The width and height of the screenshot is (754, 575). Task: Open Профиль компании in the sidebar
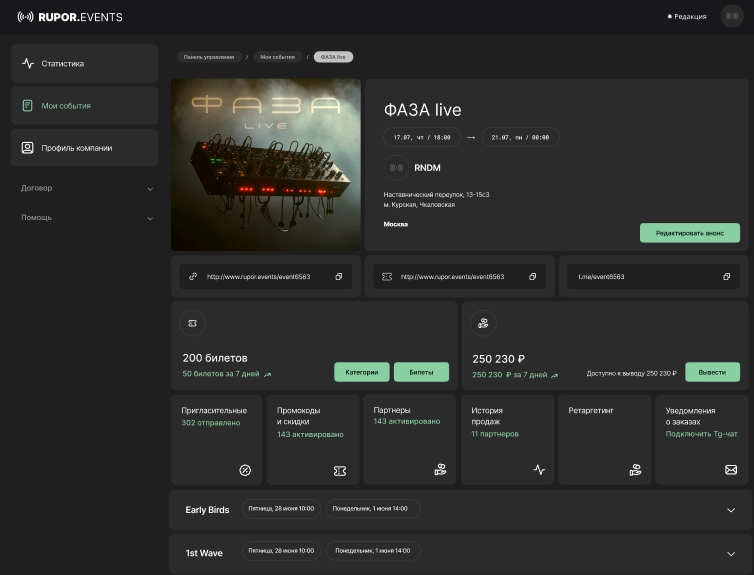tap(84, 148)
